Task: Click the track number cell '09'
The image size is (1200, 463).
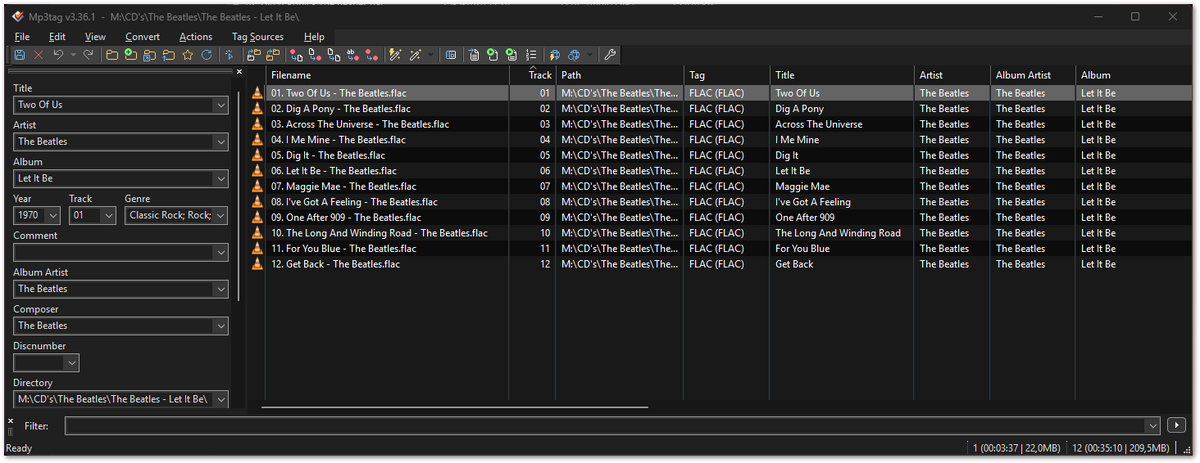Action: tap(545, 218)
